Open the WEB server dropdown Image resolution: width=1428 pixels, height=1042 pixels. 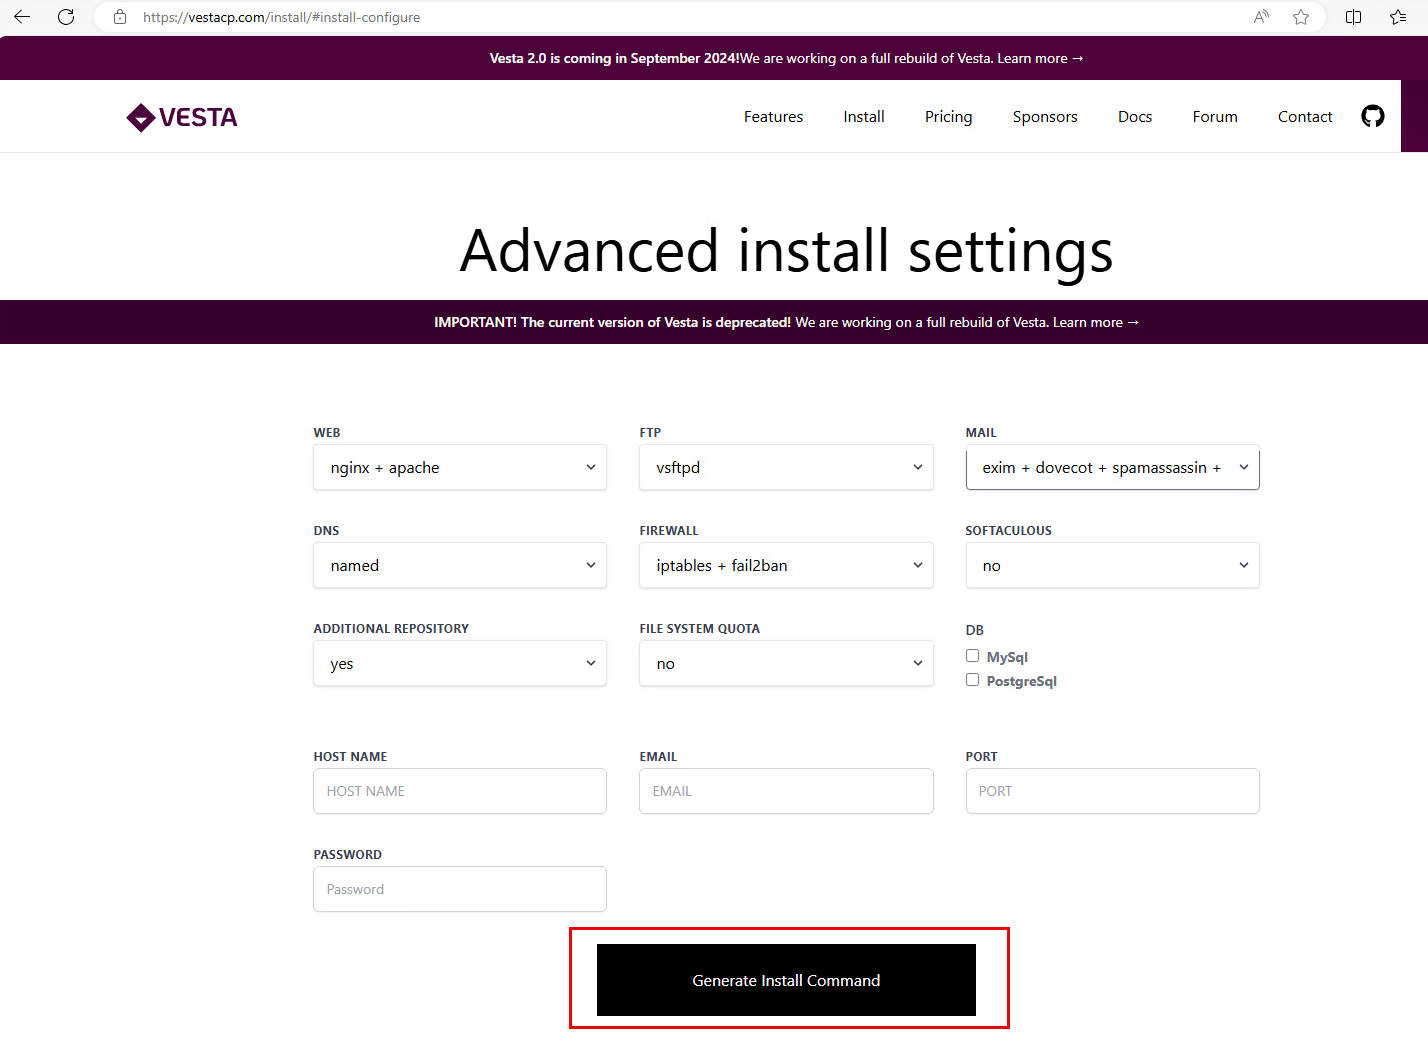coord(459,467)
